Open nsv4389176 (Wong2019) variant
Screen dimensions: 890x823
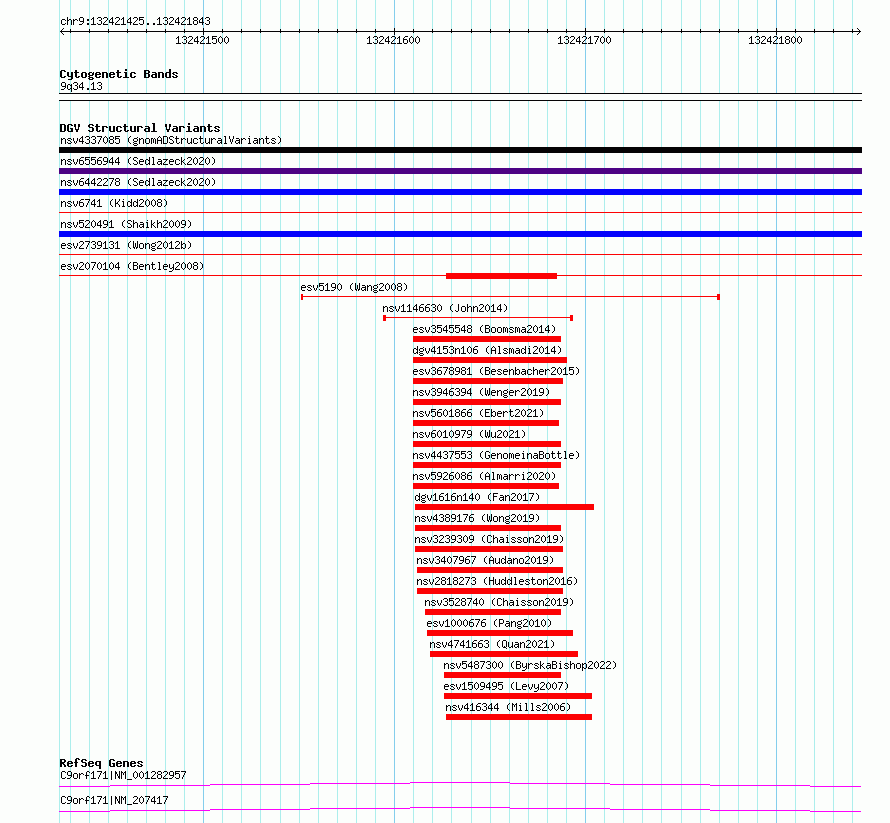(x=477, y=518)
